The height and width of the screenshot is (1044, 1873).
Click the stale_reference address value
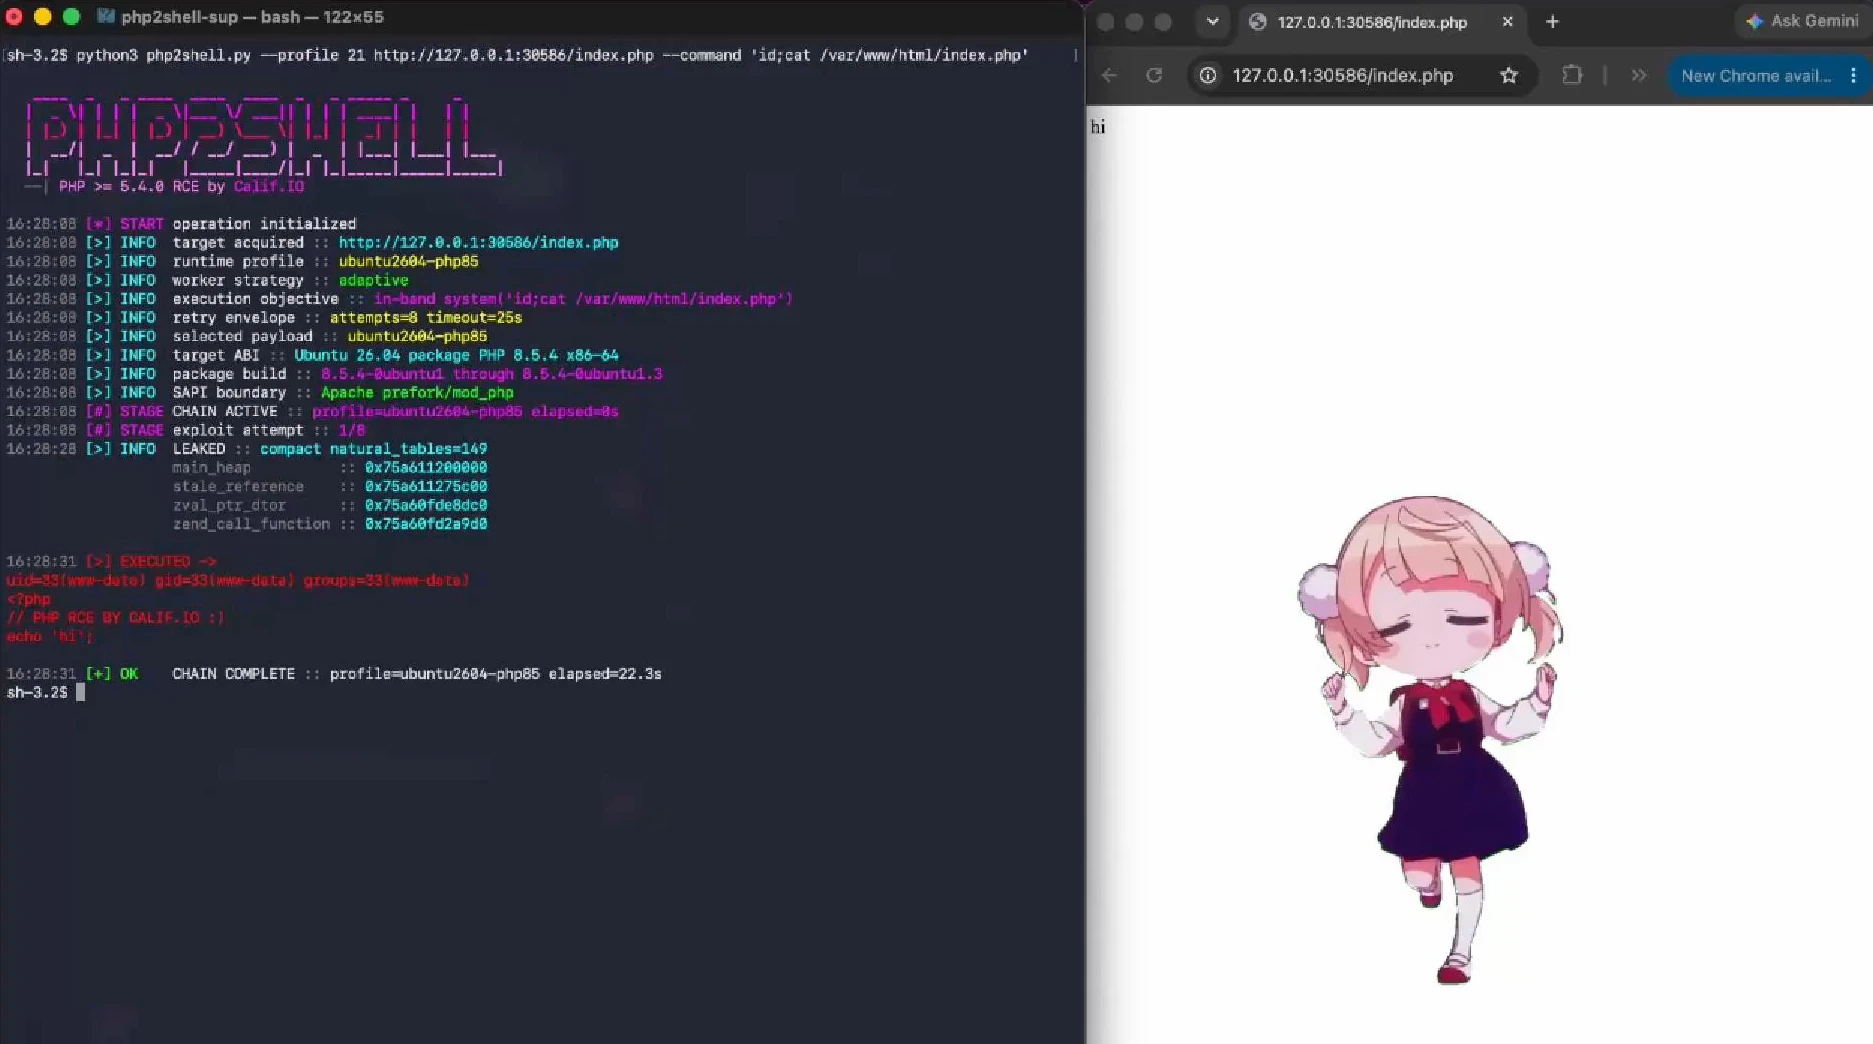pos(426,486)
